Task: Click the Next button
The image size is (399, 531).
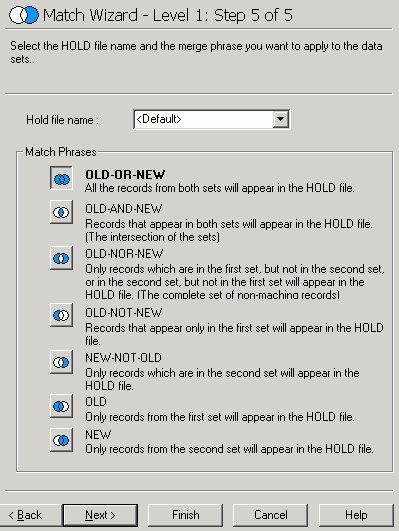Action: [x=100, y=515]
